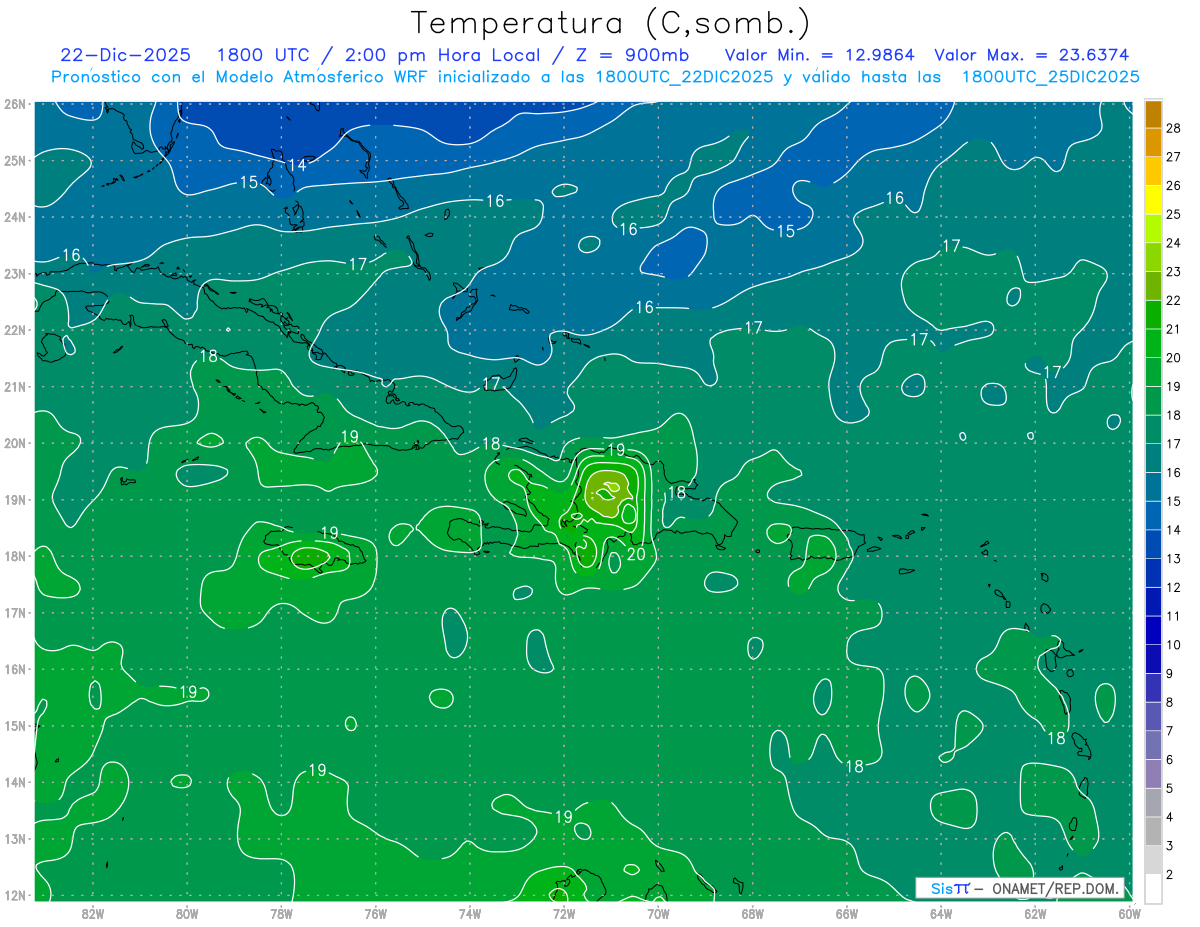Click "2:00 pm Hora Local" text
This screenshot has width=1200, height=927.
(445, 55)
